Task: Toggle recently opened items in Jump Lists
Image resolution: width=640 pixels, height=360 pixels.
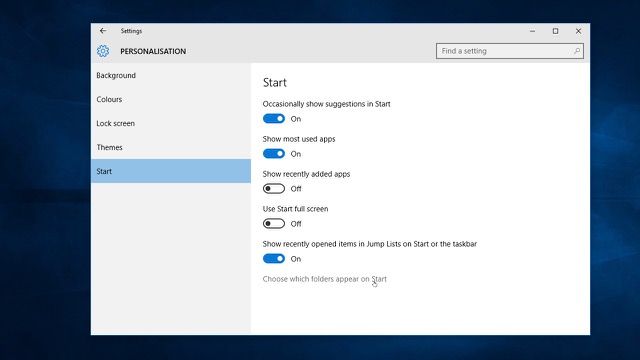Action: click(274, 259)
